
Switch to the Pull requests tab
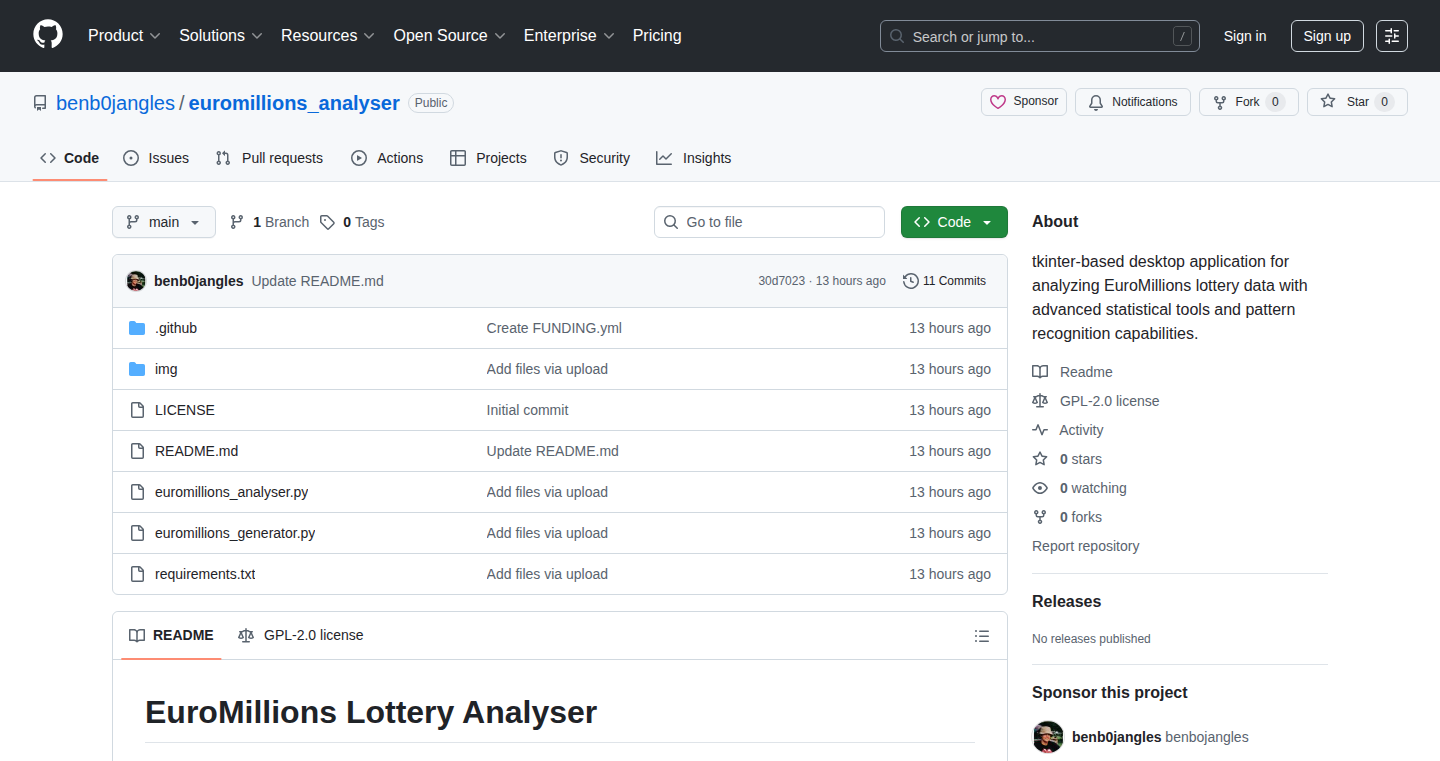click(270, 158)
